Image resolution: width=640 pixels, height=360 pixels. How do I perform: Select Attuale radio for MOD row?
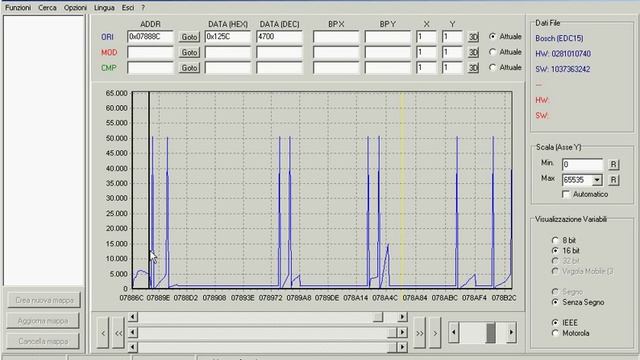point(493,52)
